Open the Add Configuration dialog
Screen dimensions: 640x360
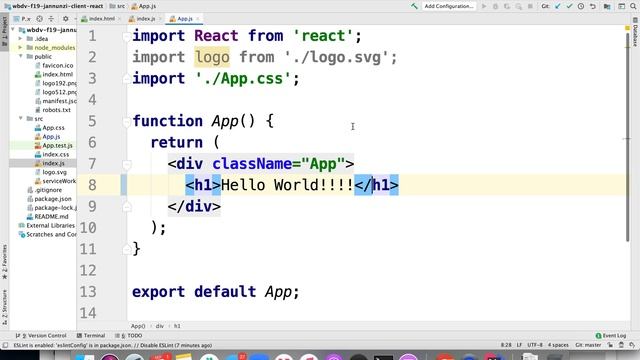click(x=449, y=6)
